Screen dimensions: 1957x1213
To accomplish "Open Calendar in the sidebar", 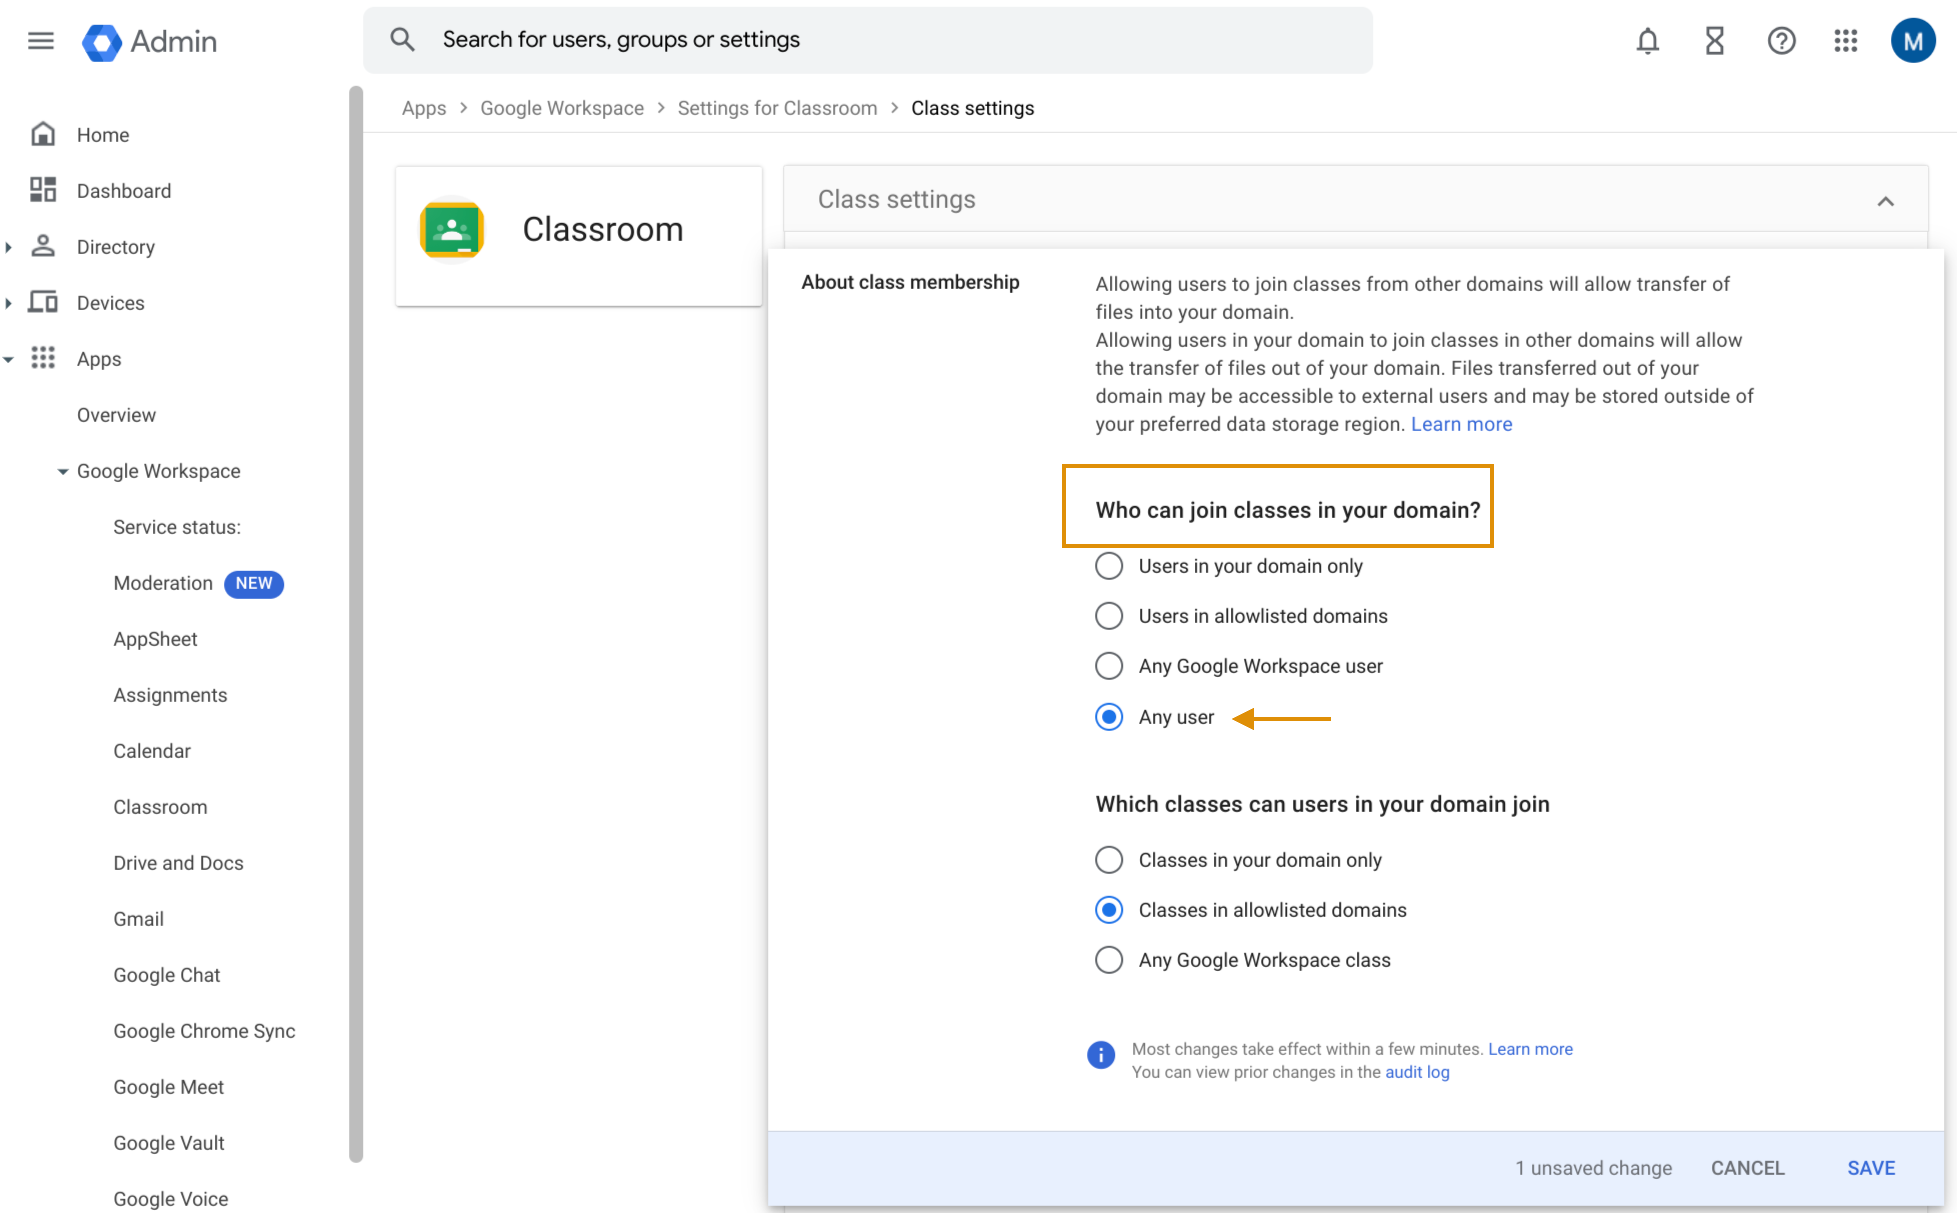I will tap(152, 751).
